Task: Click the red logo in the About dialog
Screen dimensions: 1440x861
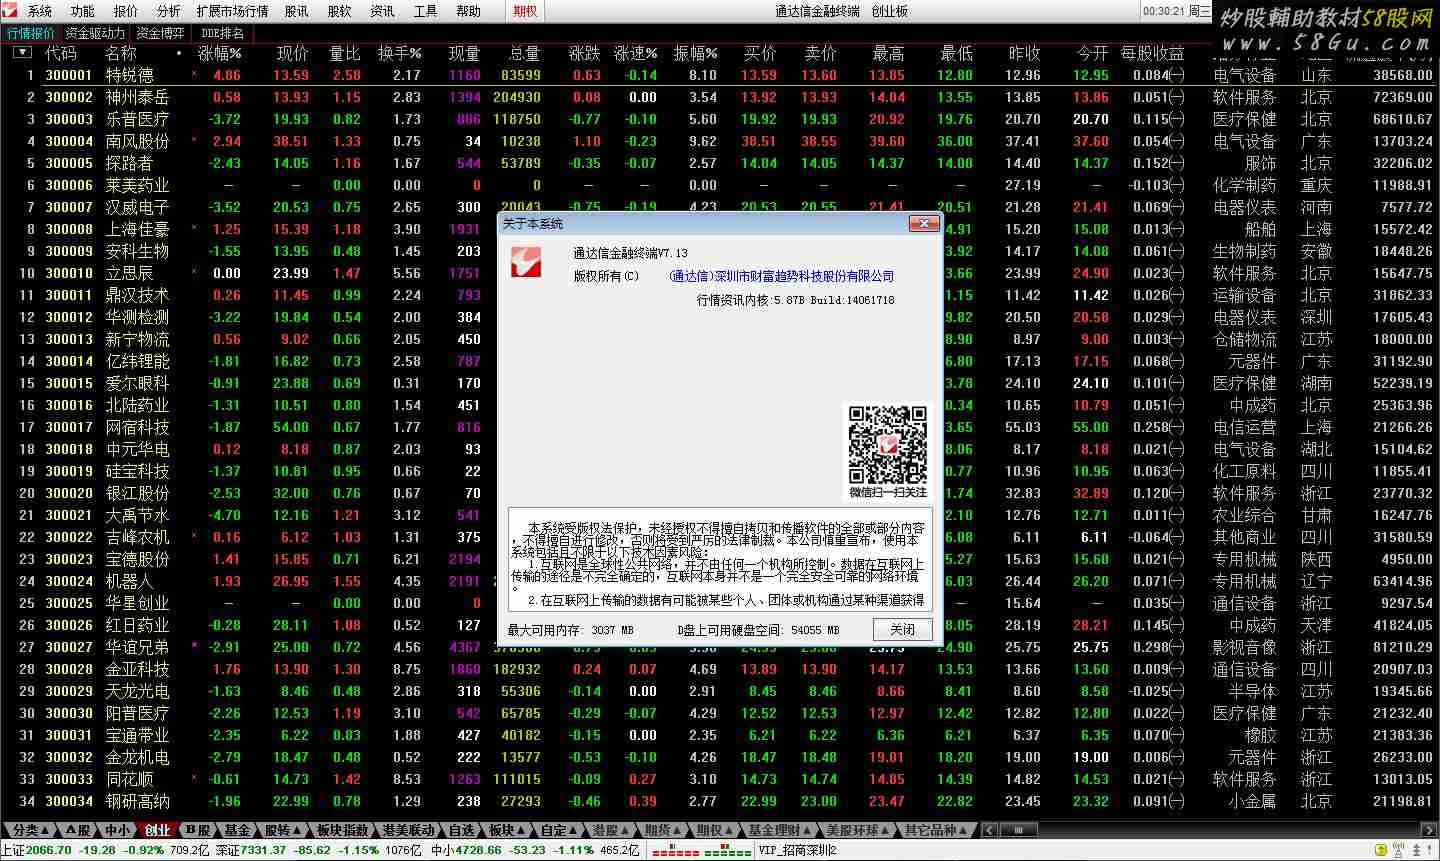Action: [x=525, y=261]
